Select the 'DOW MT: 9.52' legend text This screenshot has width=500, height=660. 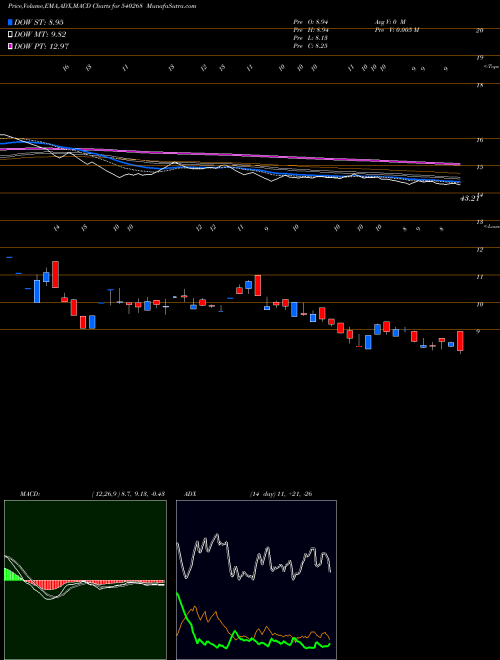point(40,35)
